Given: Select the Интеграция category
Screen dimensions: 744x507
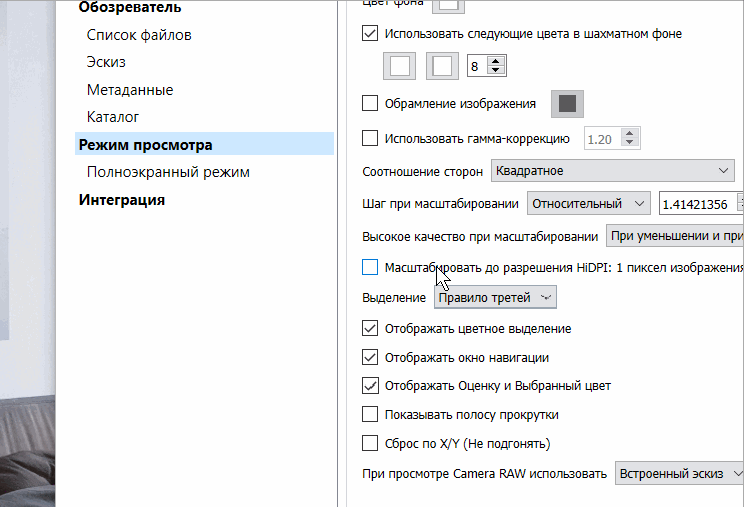Looking at the screenshot, I should [x=122, y=200].
